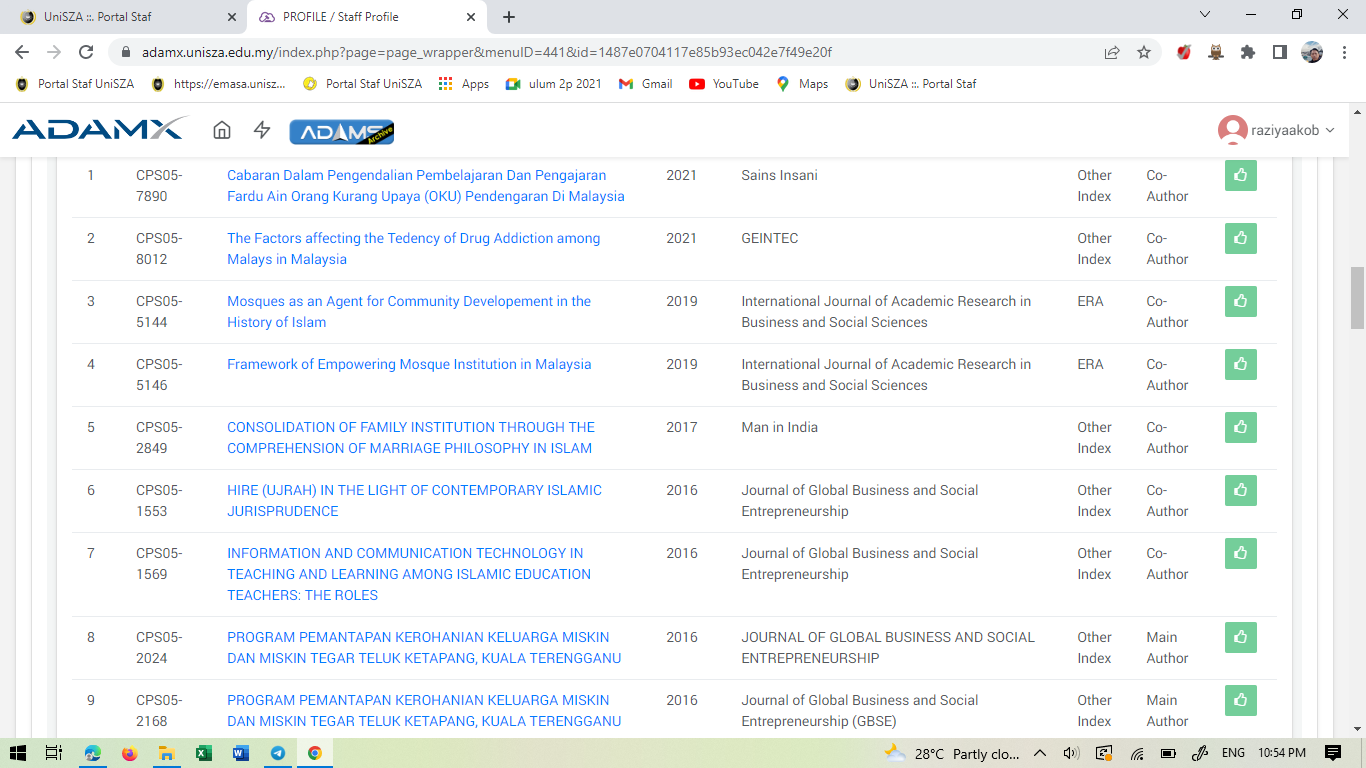Open Framework of Empowering Mosque Institution link

(x=409, y=364)
